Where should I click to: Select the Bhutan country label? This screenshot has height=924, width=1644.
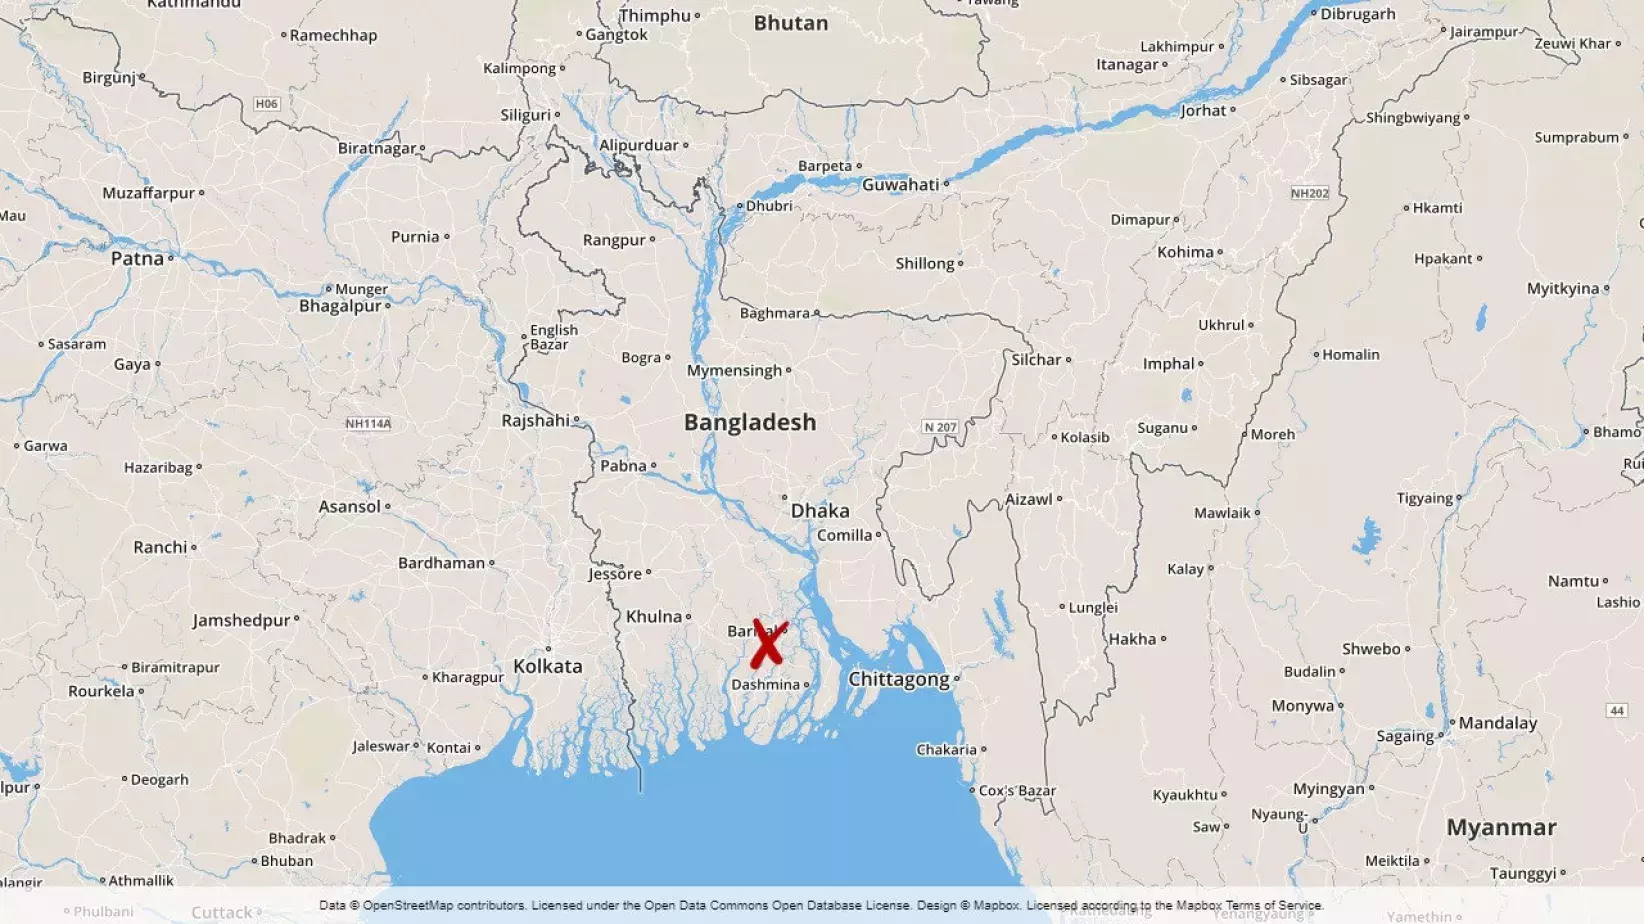pyautogui.click(x=791, y=23)
